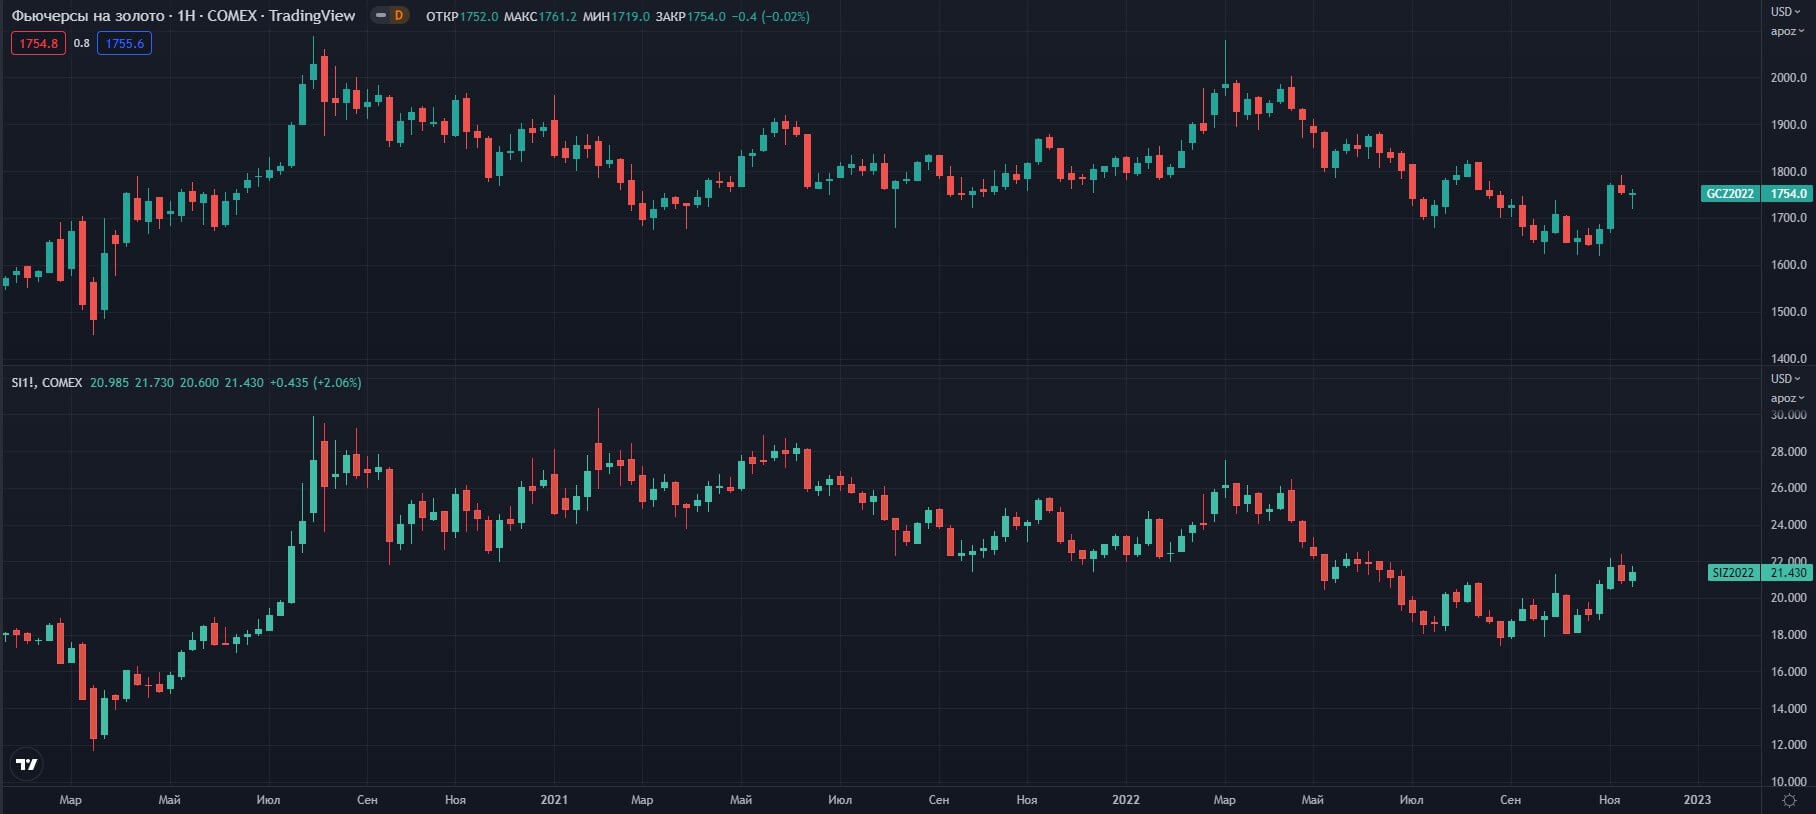Click the silver open value 20.985

(109, 383)
